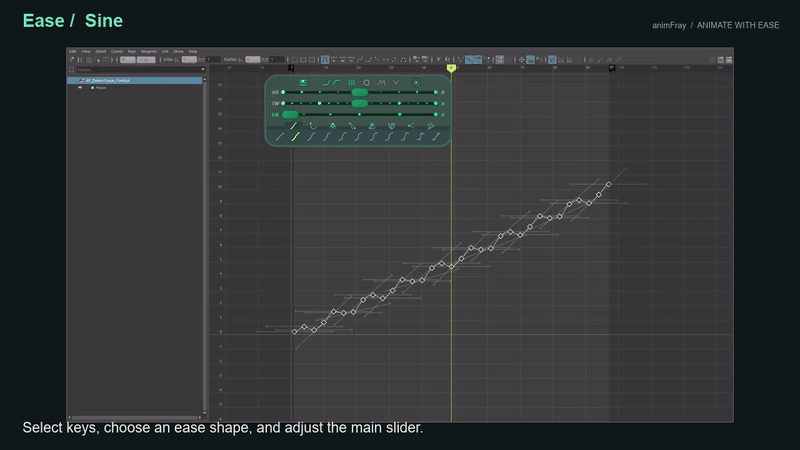Image resolution: width=800 pixels, height=450 pixels.
Task: Open the Show menu
Action: point(178,52)
